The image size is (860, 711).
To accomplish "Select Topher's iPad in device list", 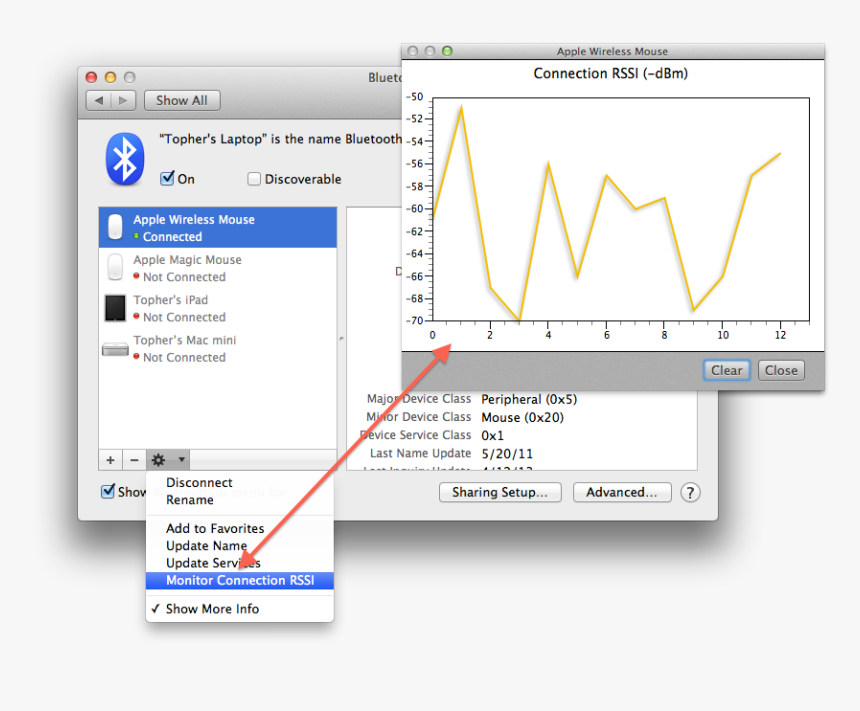I will (x=218, y=308).
